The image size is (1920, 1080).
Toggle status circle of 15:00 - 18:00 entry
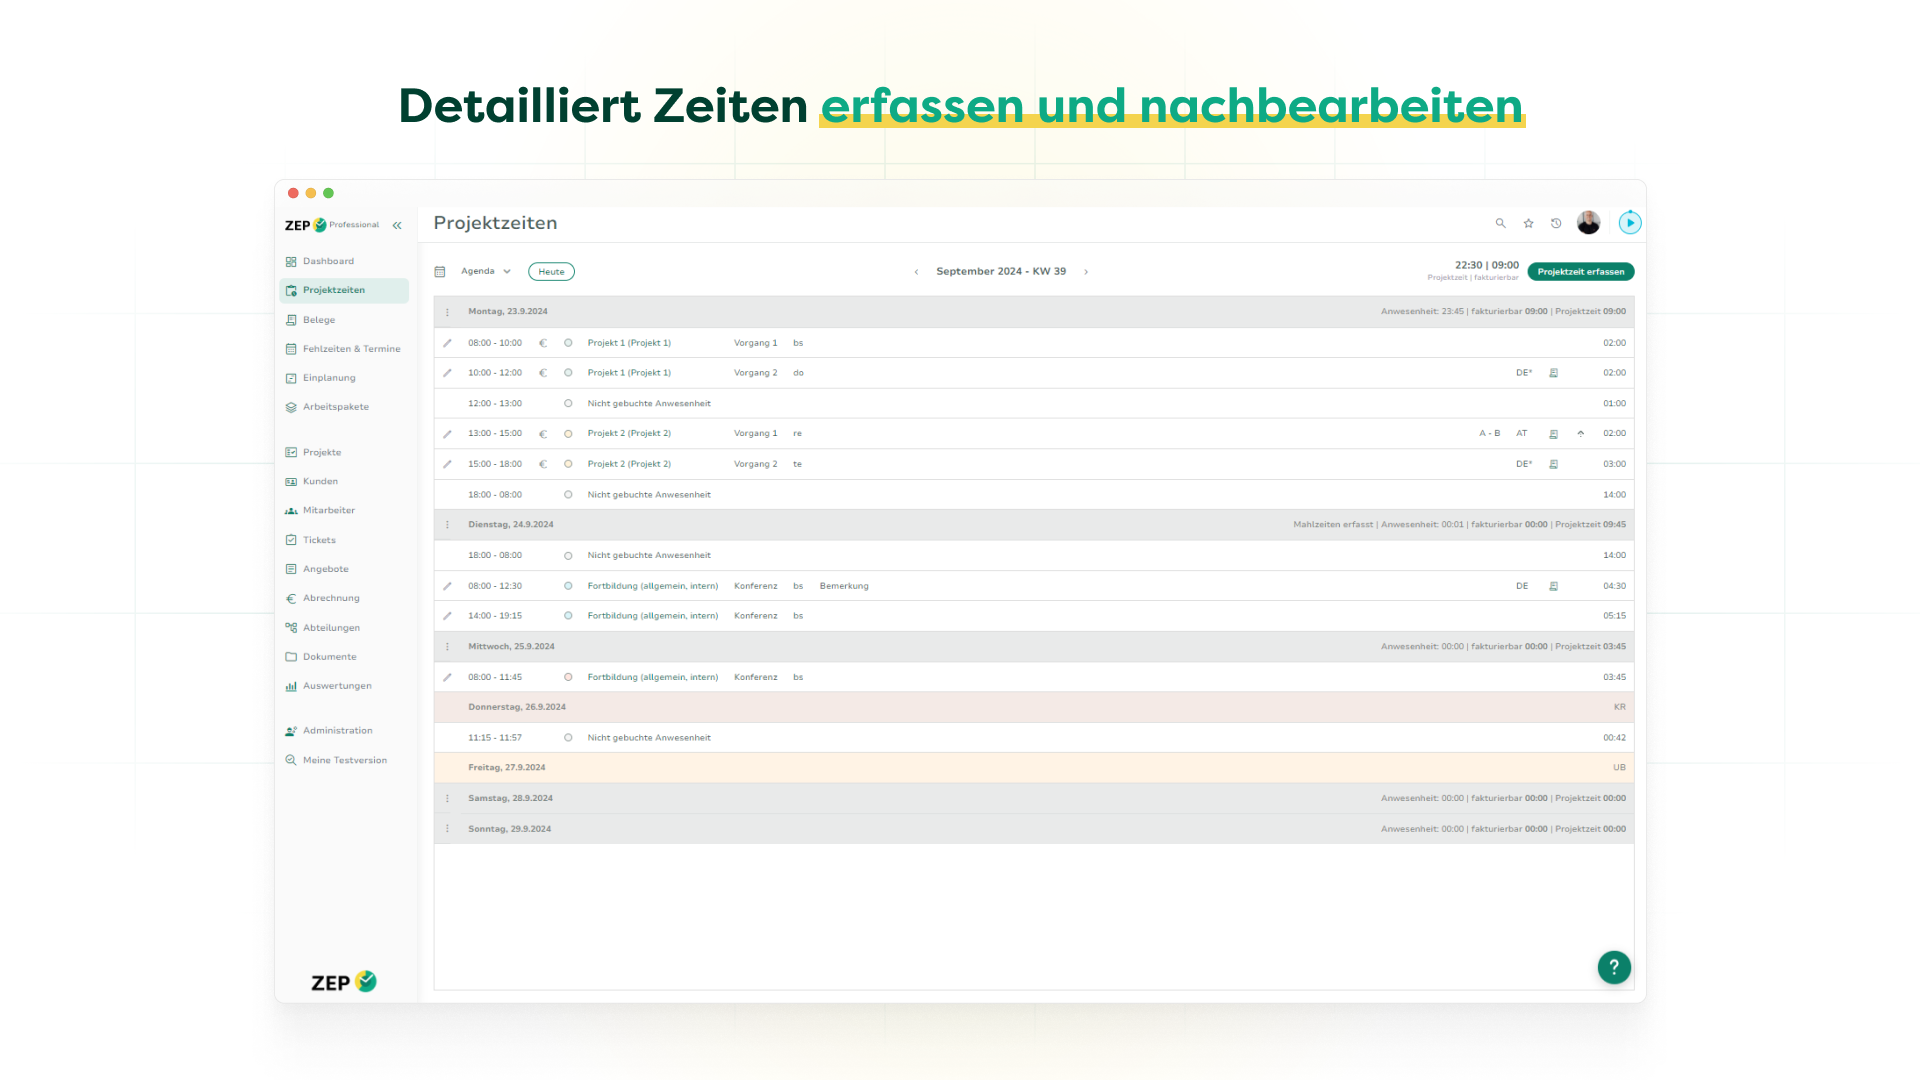[x=568, y=464]
